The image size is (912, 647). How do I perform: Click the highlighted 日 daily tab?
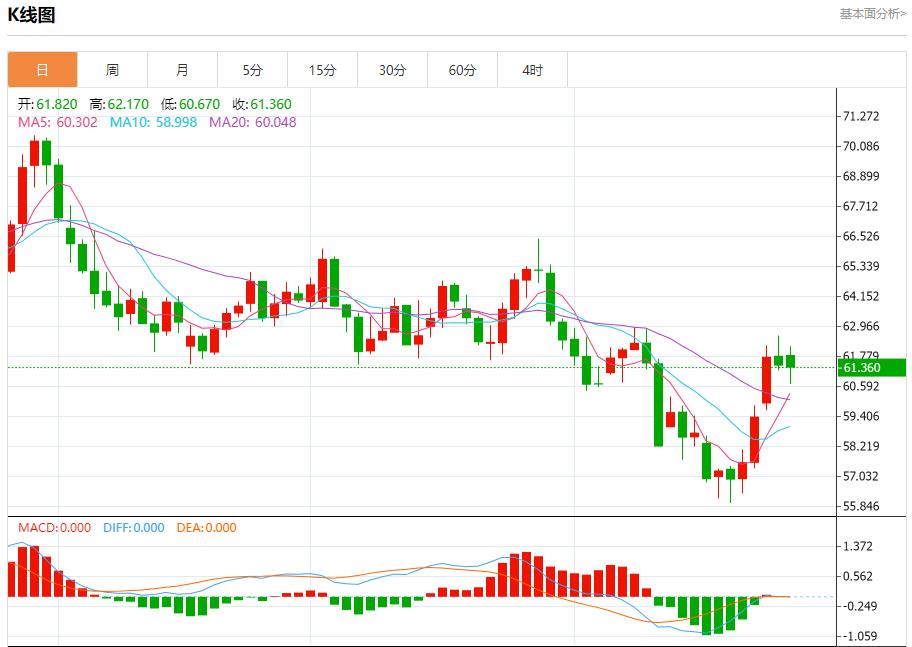click(42, 70)
